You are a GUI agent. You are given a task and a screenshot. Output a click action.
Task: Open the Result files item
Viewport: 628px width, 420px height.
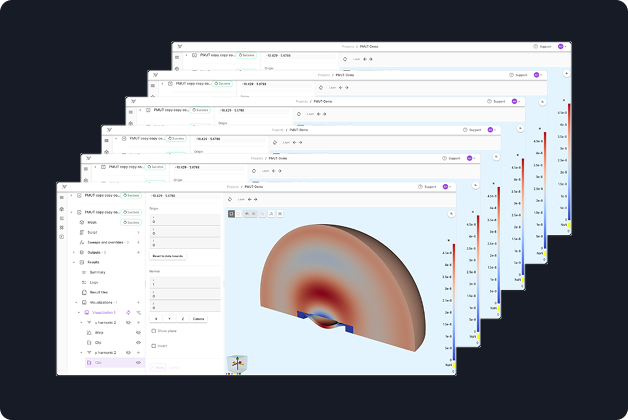(99, 292)
